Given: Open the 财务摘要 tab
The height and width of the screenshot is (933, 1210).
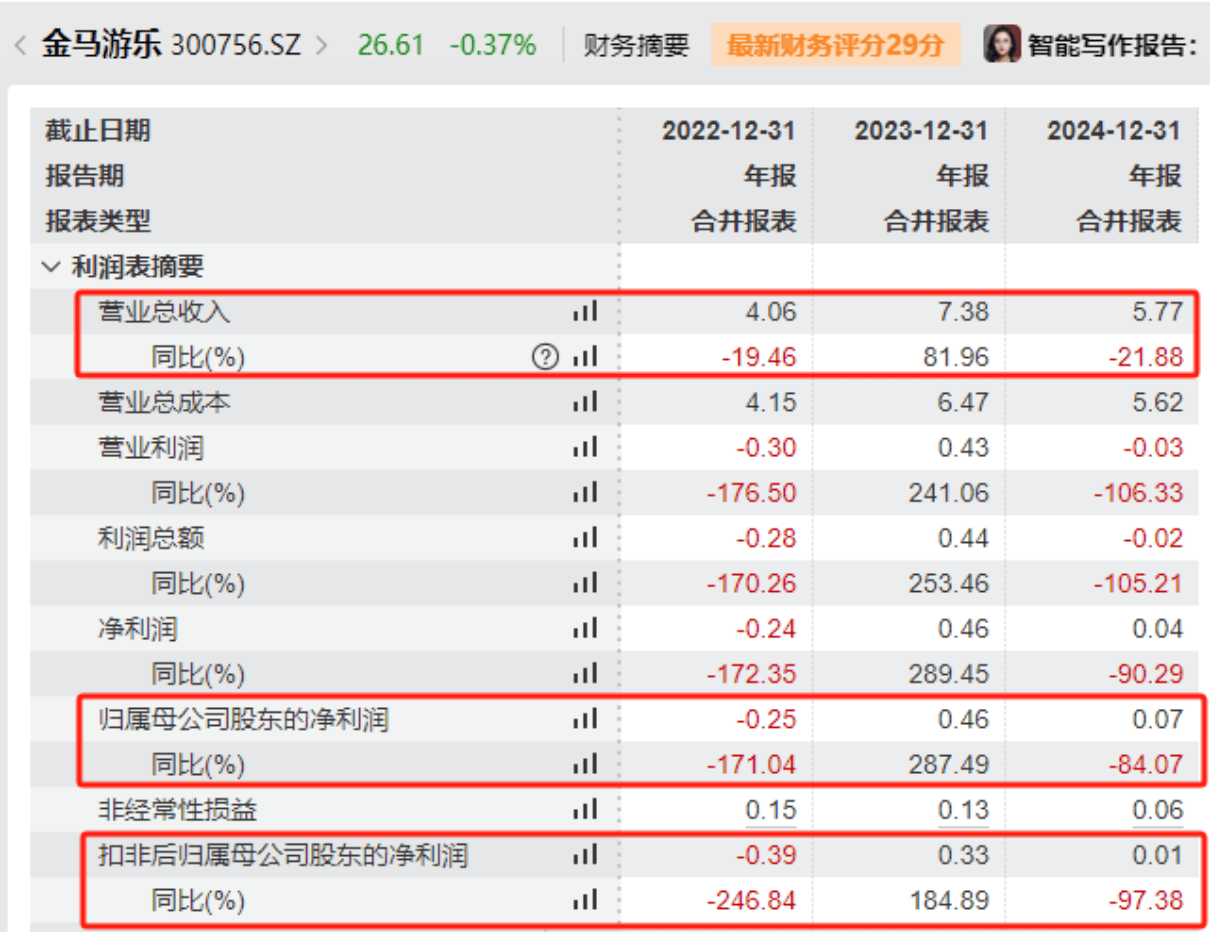Looking at the screenshot, I should tap(636, 45).
